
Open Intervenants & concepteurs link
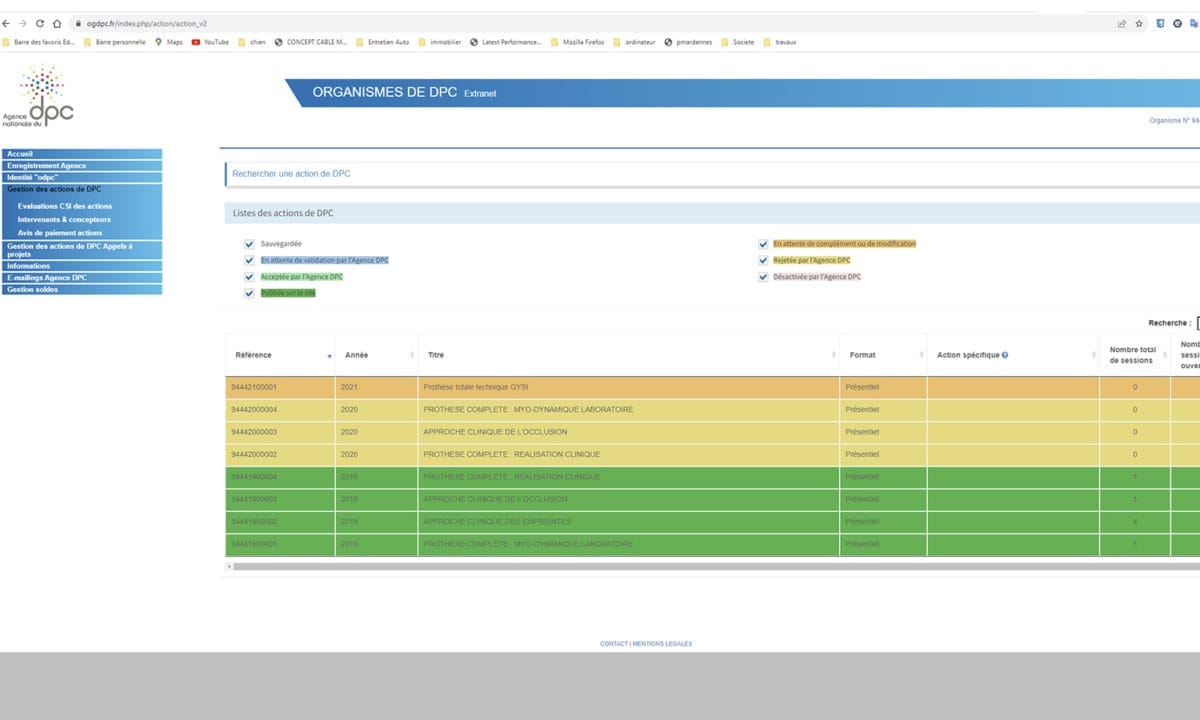point(64,219)
